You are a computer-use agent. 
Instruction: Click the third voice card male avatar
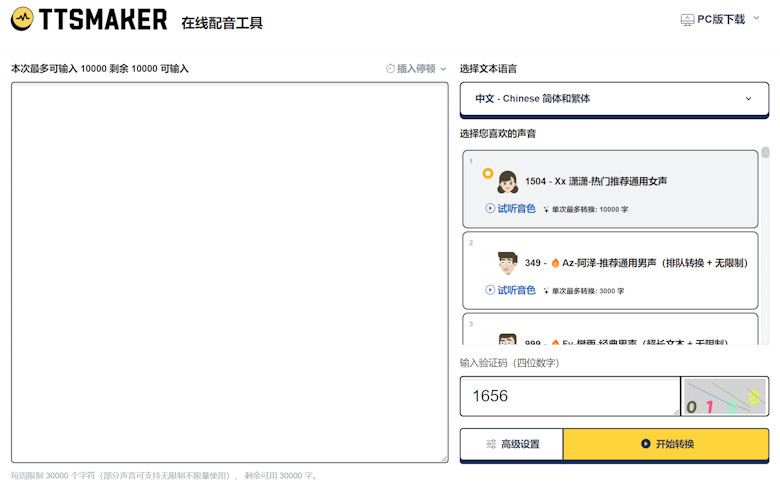[507, 339]
